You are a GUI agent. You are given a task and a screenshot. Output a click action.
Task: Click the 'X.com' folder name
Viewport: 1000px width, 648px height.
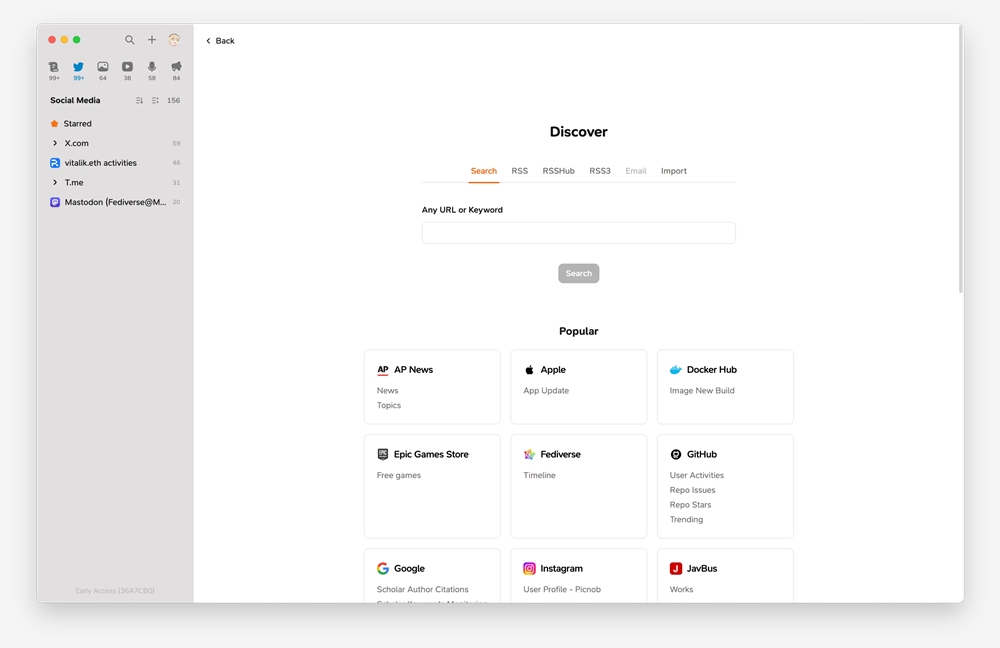(77, 144)
